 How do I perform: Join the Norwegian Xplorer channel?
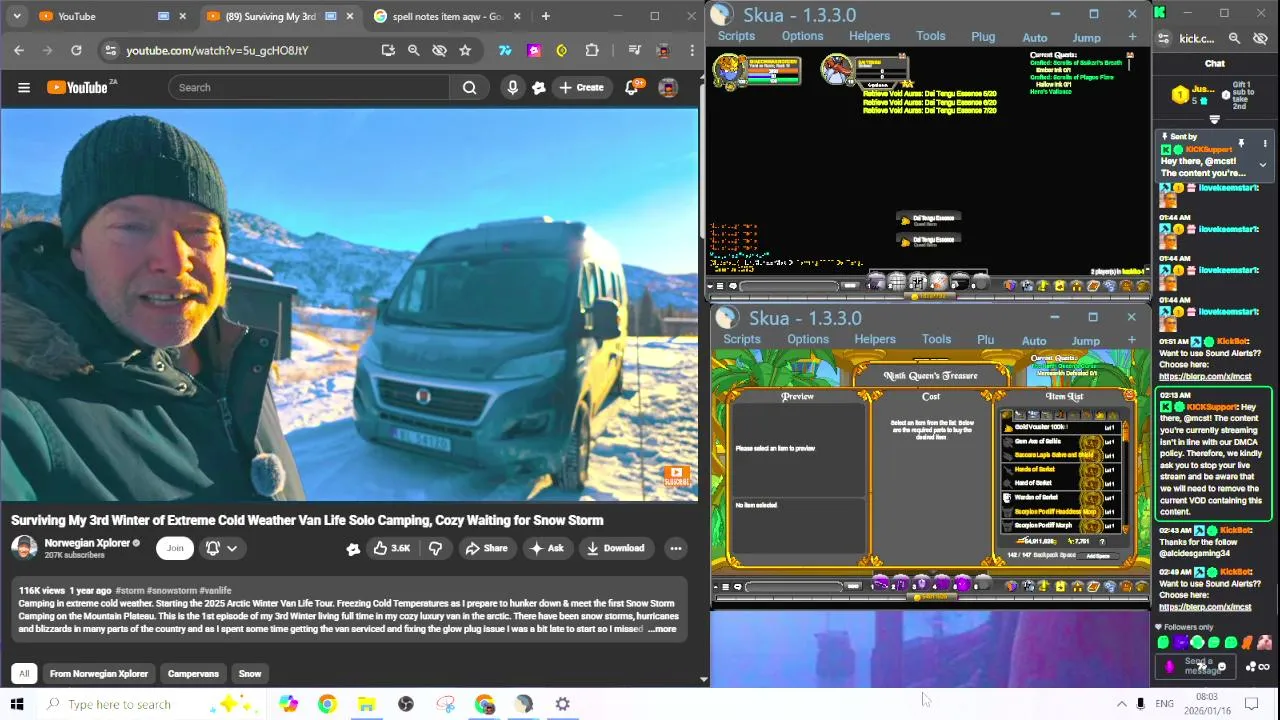point(175,548)
